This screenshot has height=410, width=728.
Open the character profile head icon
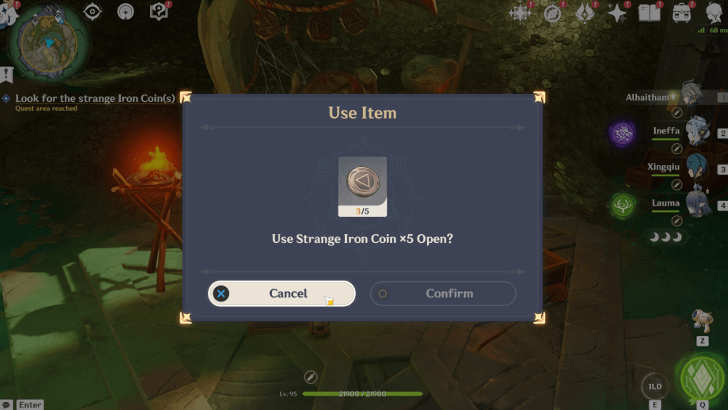click(714, 13)
